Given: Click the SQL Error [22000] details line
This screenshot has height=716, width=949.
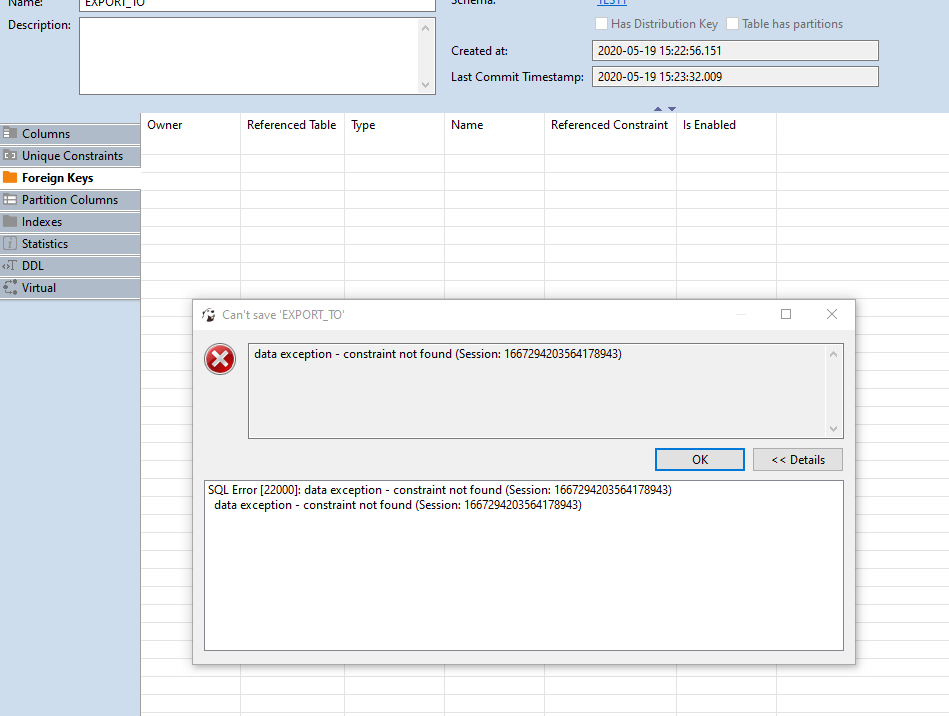Looking at the screenshot, I should [x=440, y=490].
